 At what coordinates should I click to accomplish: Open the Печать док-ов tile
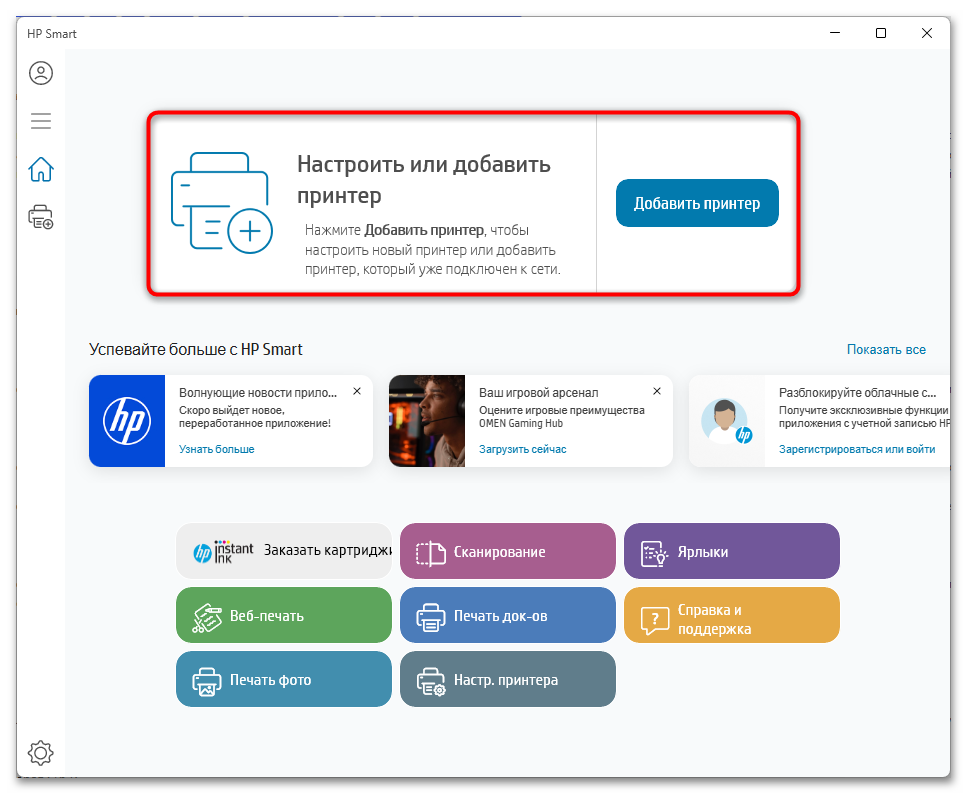(508, 615)
